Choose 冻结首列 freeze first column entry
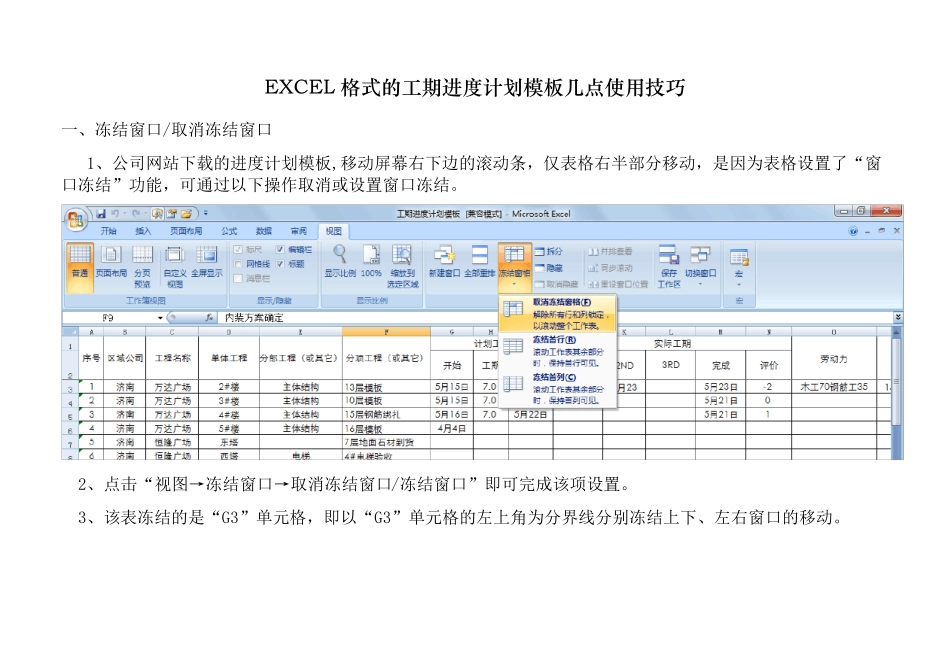950x672 pixels. tap(557, 388)
